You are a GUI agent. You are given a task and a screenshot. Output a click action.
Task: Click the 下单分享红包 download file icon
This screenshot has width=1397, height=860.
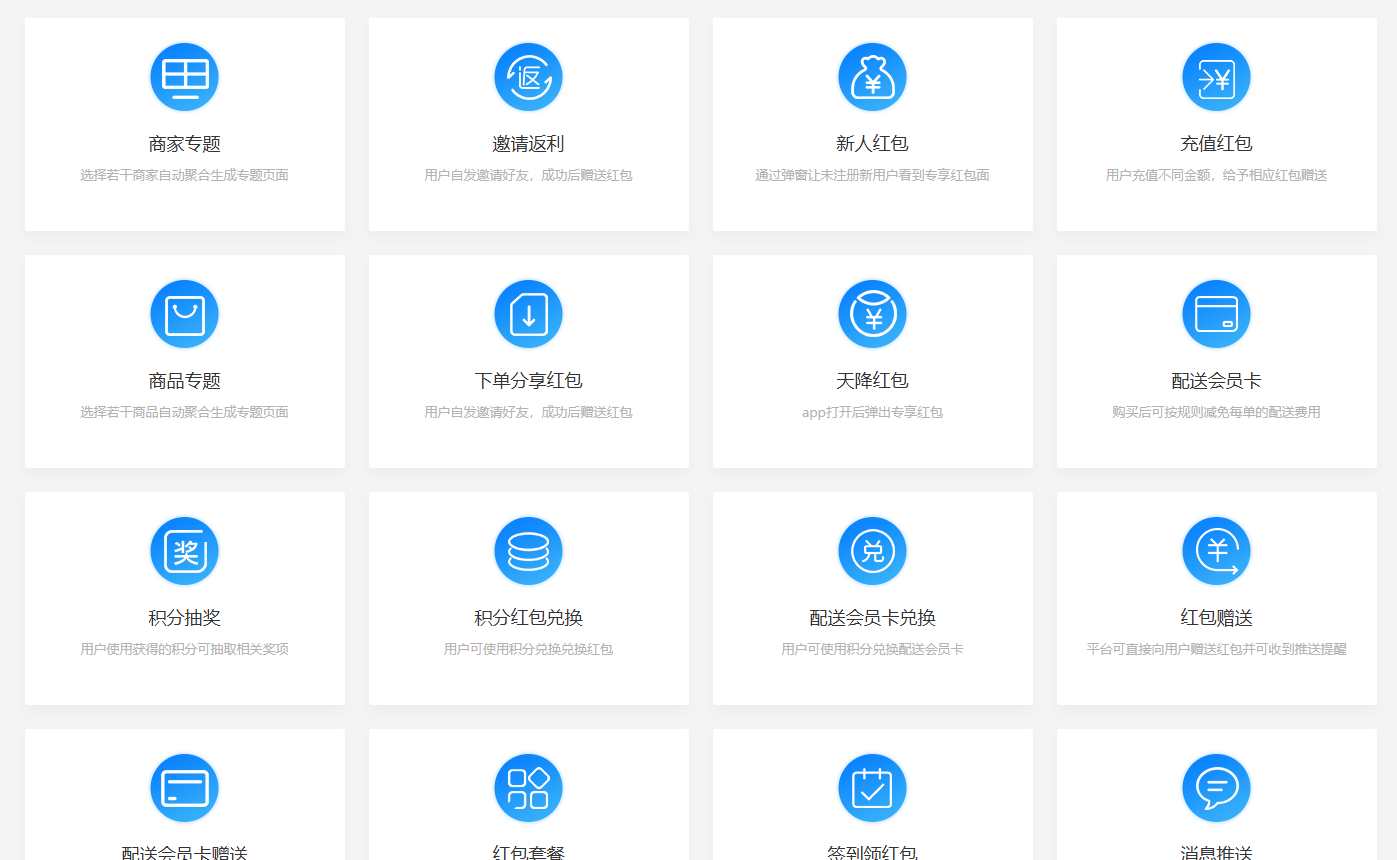[528, 315]
